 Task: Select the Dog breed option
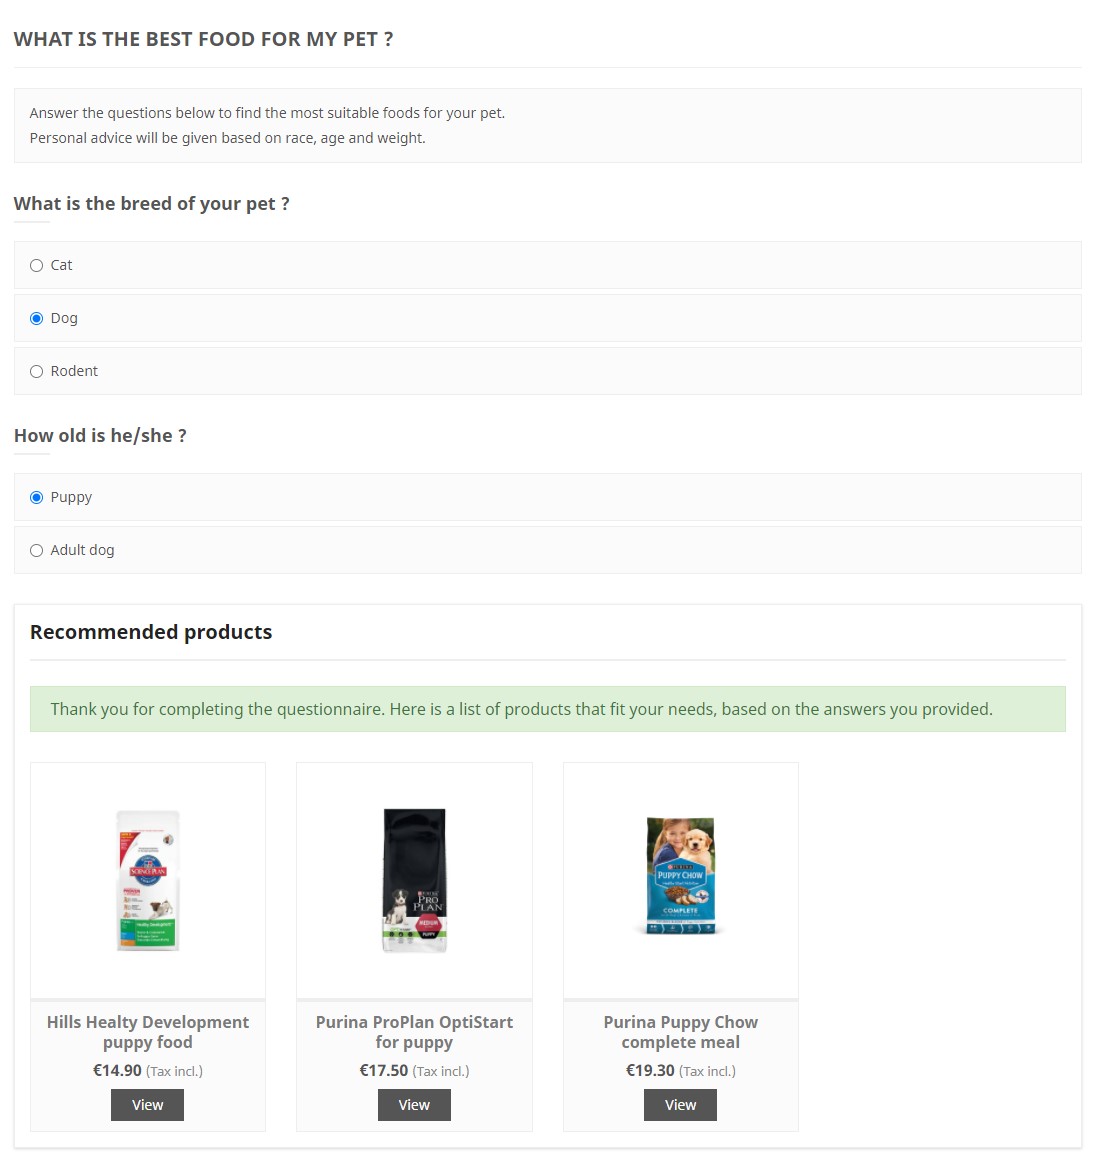tap(37, 318)
